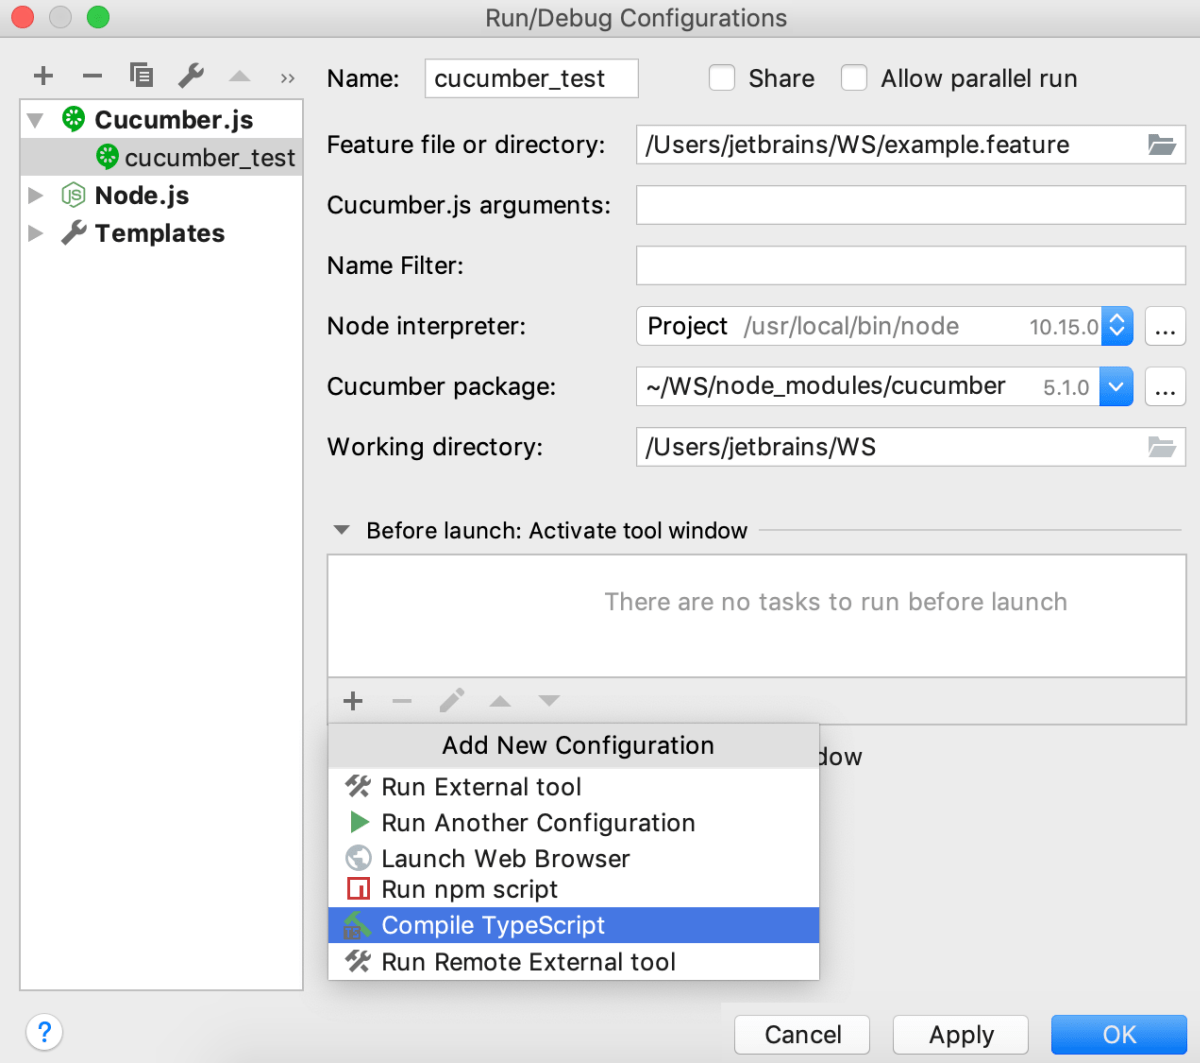Select Run npm script option
Image resolution: width=1200 pixels, height=1063 pixels.
(469, 889)
